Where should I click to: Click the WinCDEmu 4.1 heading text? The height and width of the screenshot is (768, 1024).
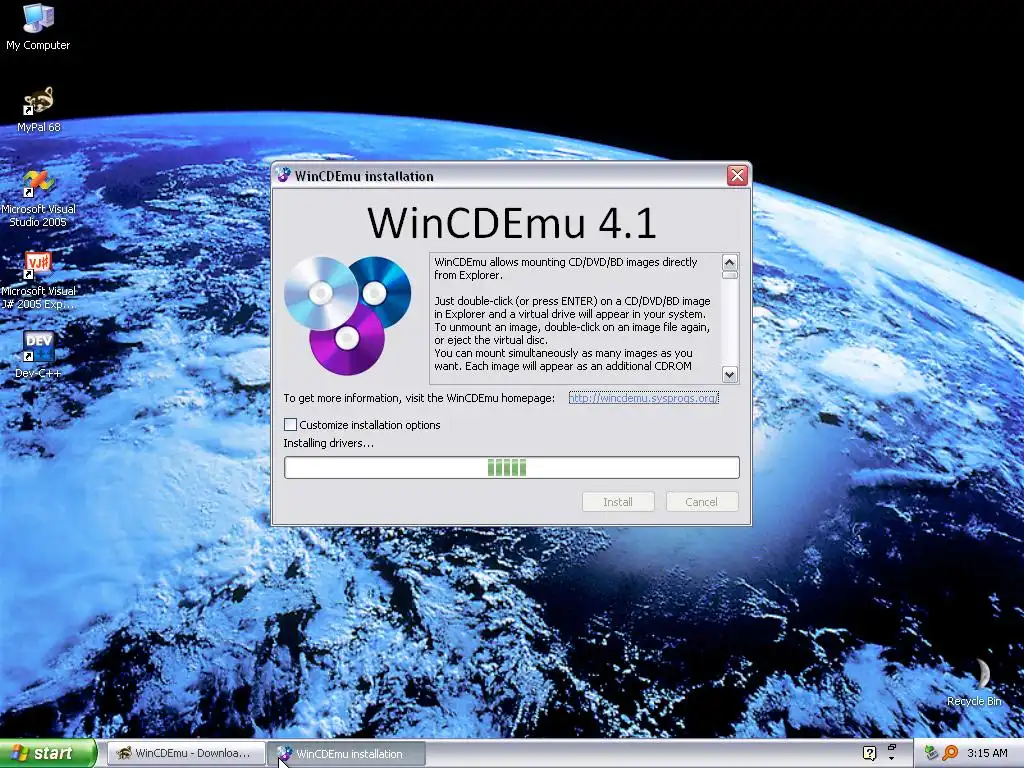click(x=511, y=223)
